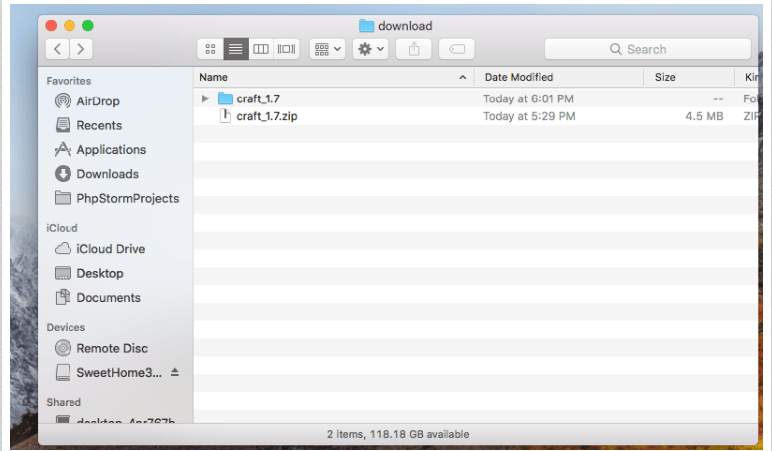The width and height of the screenshot is (772, 451).
Task: Close the Finder window with red button
Action: tap(51, 26)
